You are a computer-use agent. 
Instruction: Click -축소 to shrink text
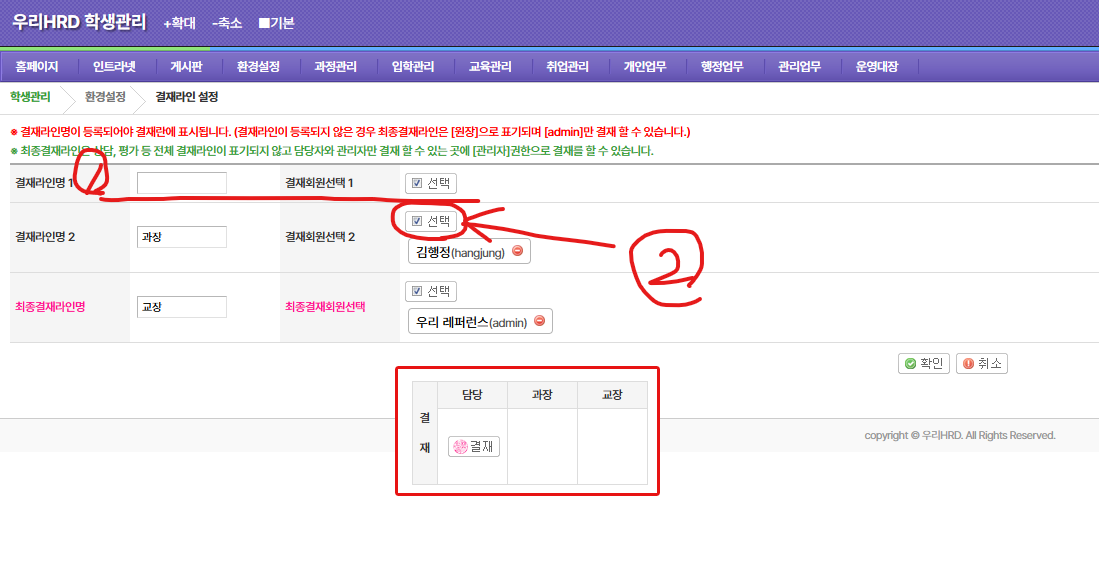point(227,23)
